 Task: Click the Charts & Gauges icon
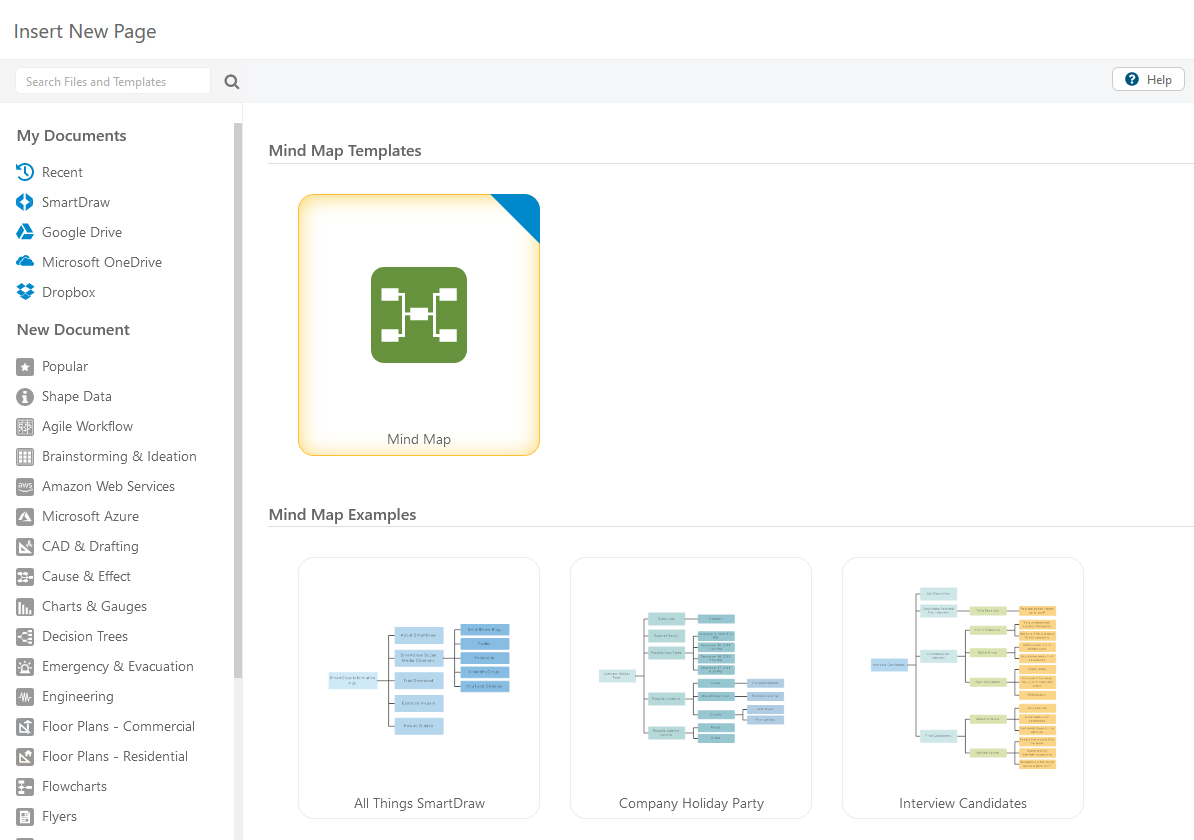click(x=25, y=606)
